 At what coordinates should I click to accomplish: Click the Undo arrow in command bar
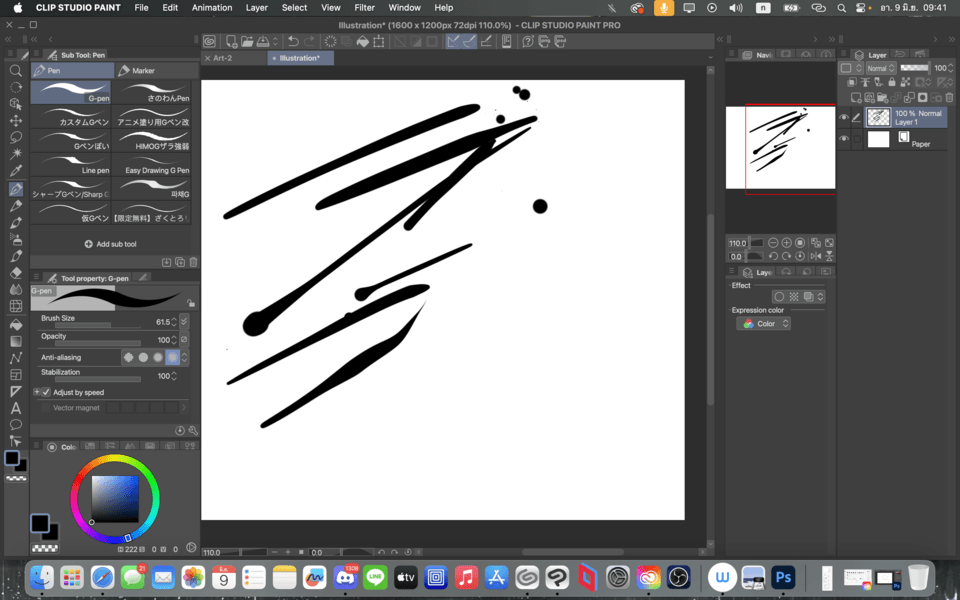pos(293,42)
